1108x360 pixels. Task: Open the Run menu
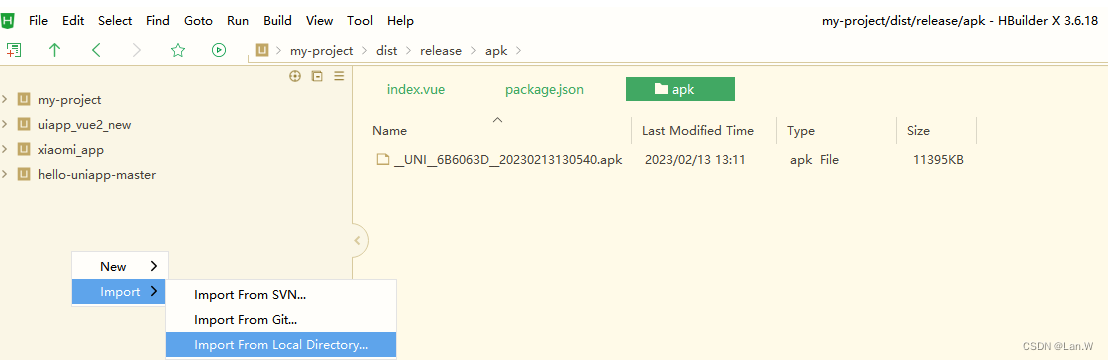238,21
